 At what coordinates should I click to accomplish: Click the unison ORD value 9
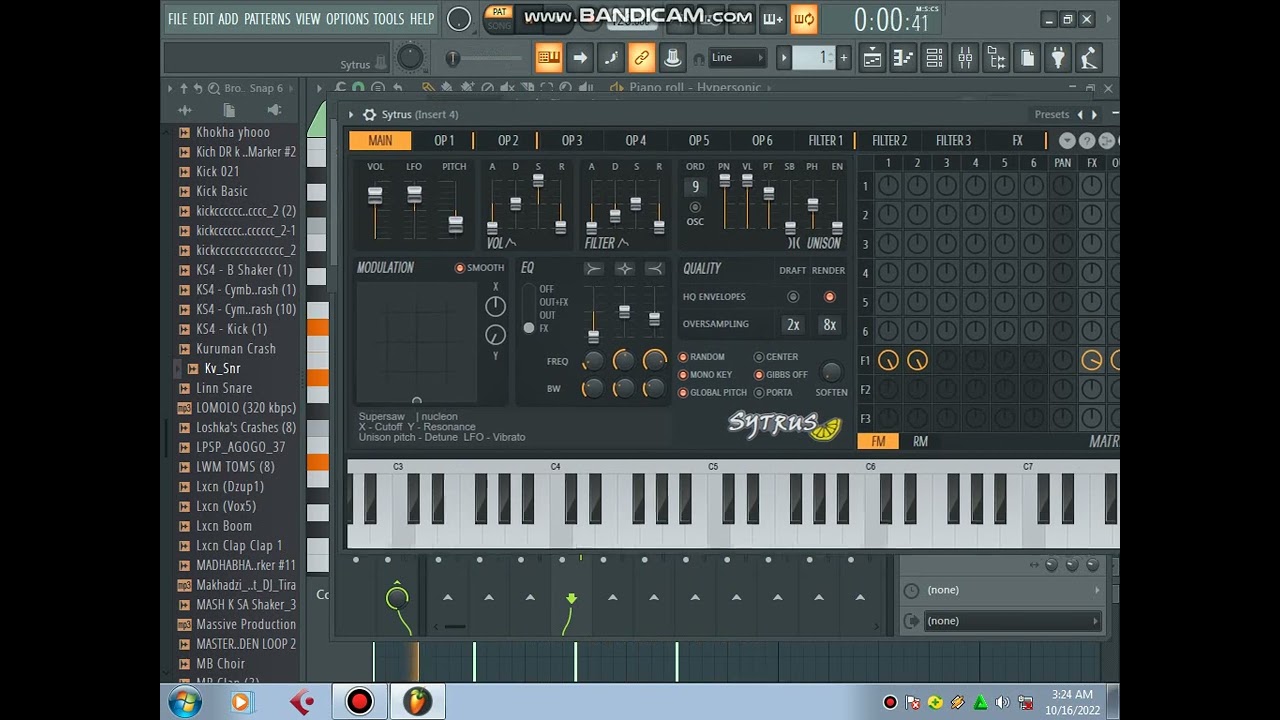695,187
